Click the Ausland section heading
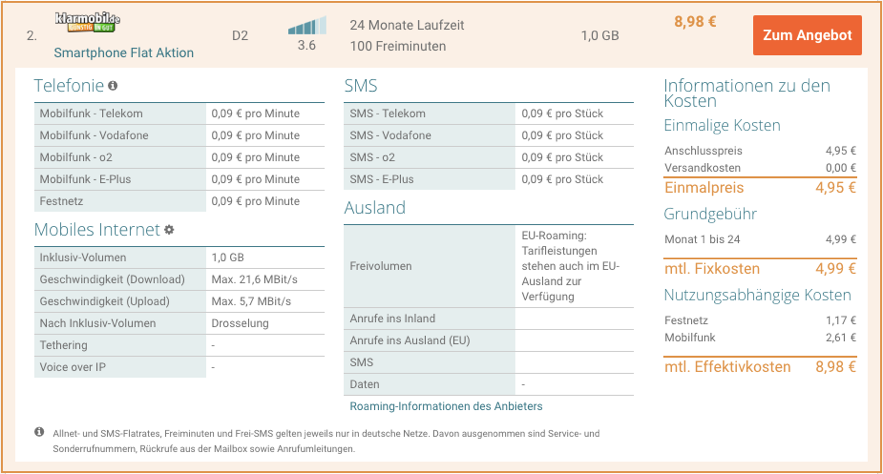The width and height of the screenshot is (883, 474). (375, 208)
